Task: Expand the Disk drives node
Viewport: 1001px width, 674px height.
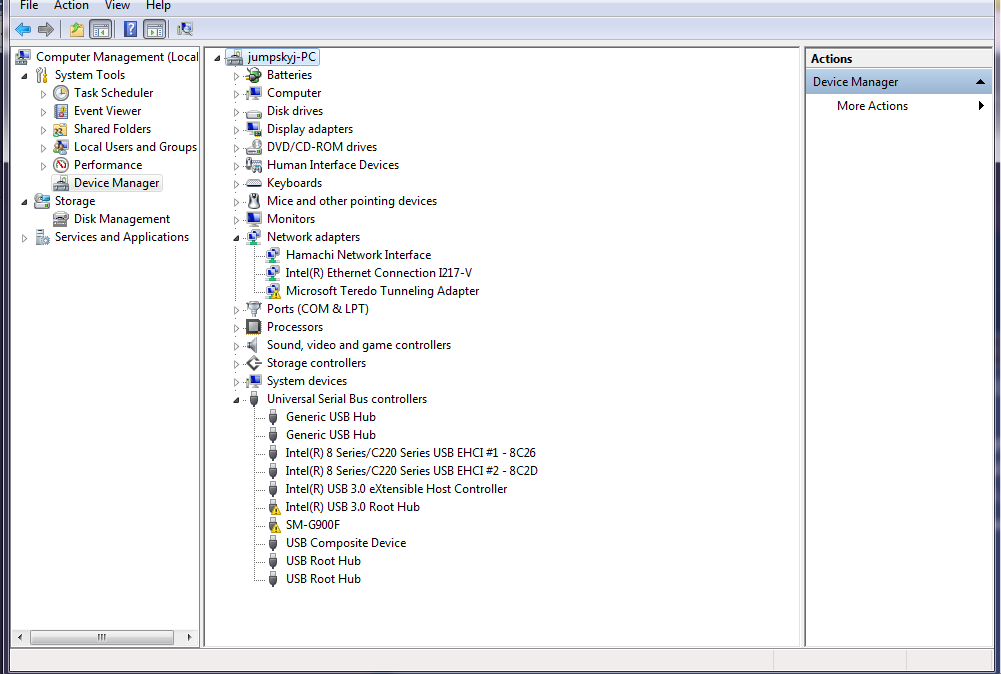Action: 236,112
